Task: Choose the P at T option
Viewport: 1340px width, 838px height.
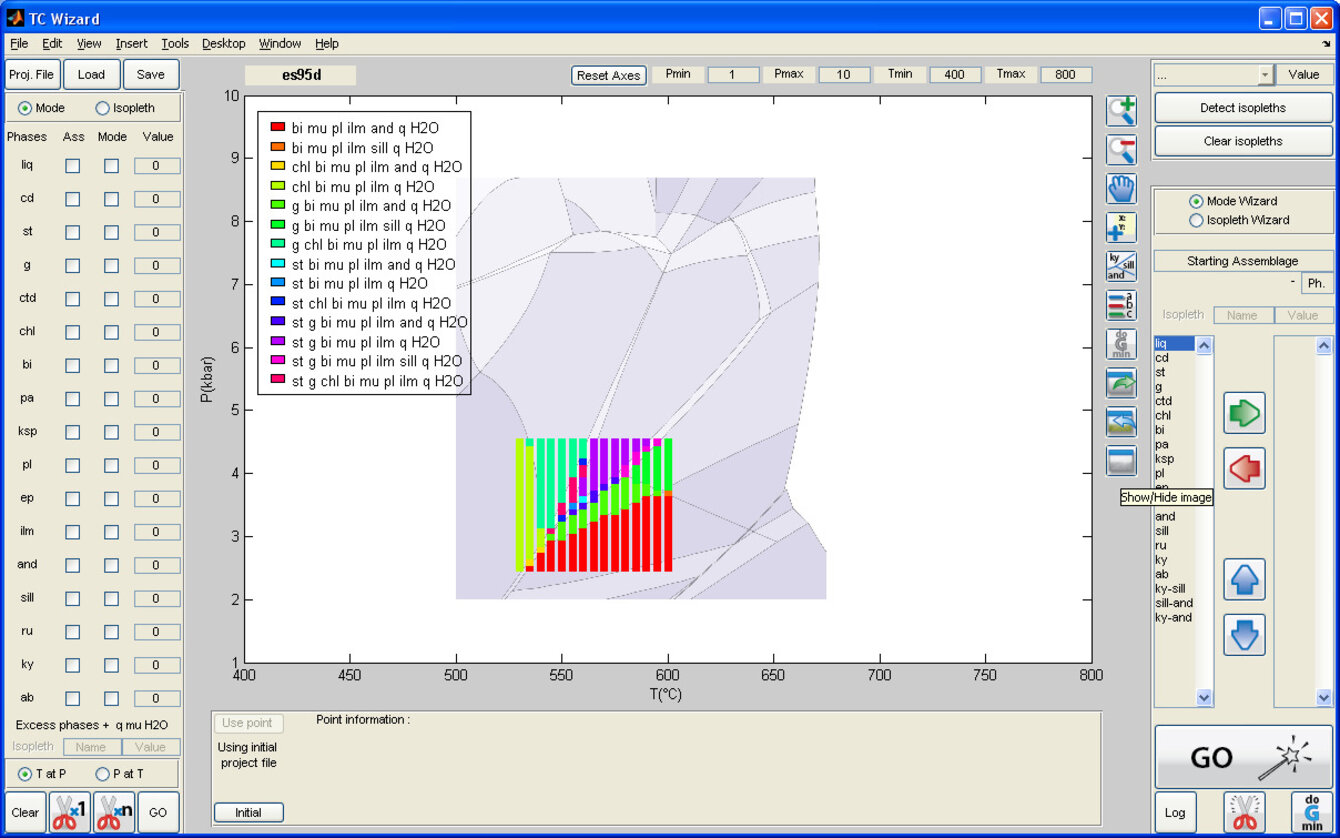Action: (103, 774)
